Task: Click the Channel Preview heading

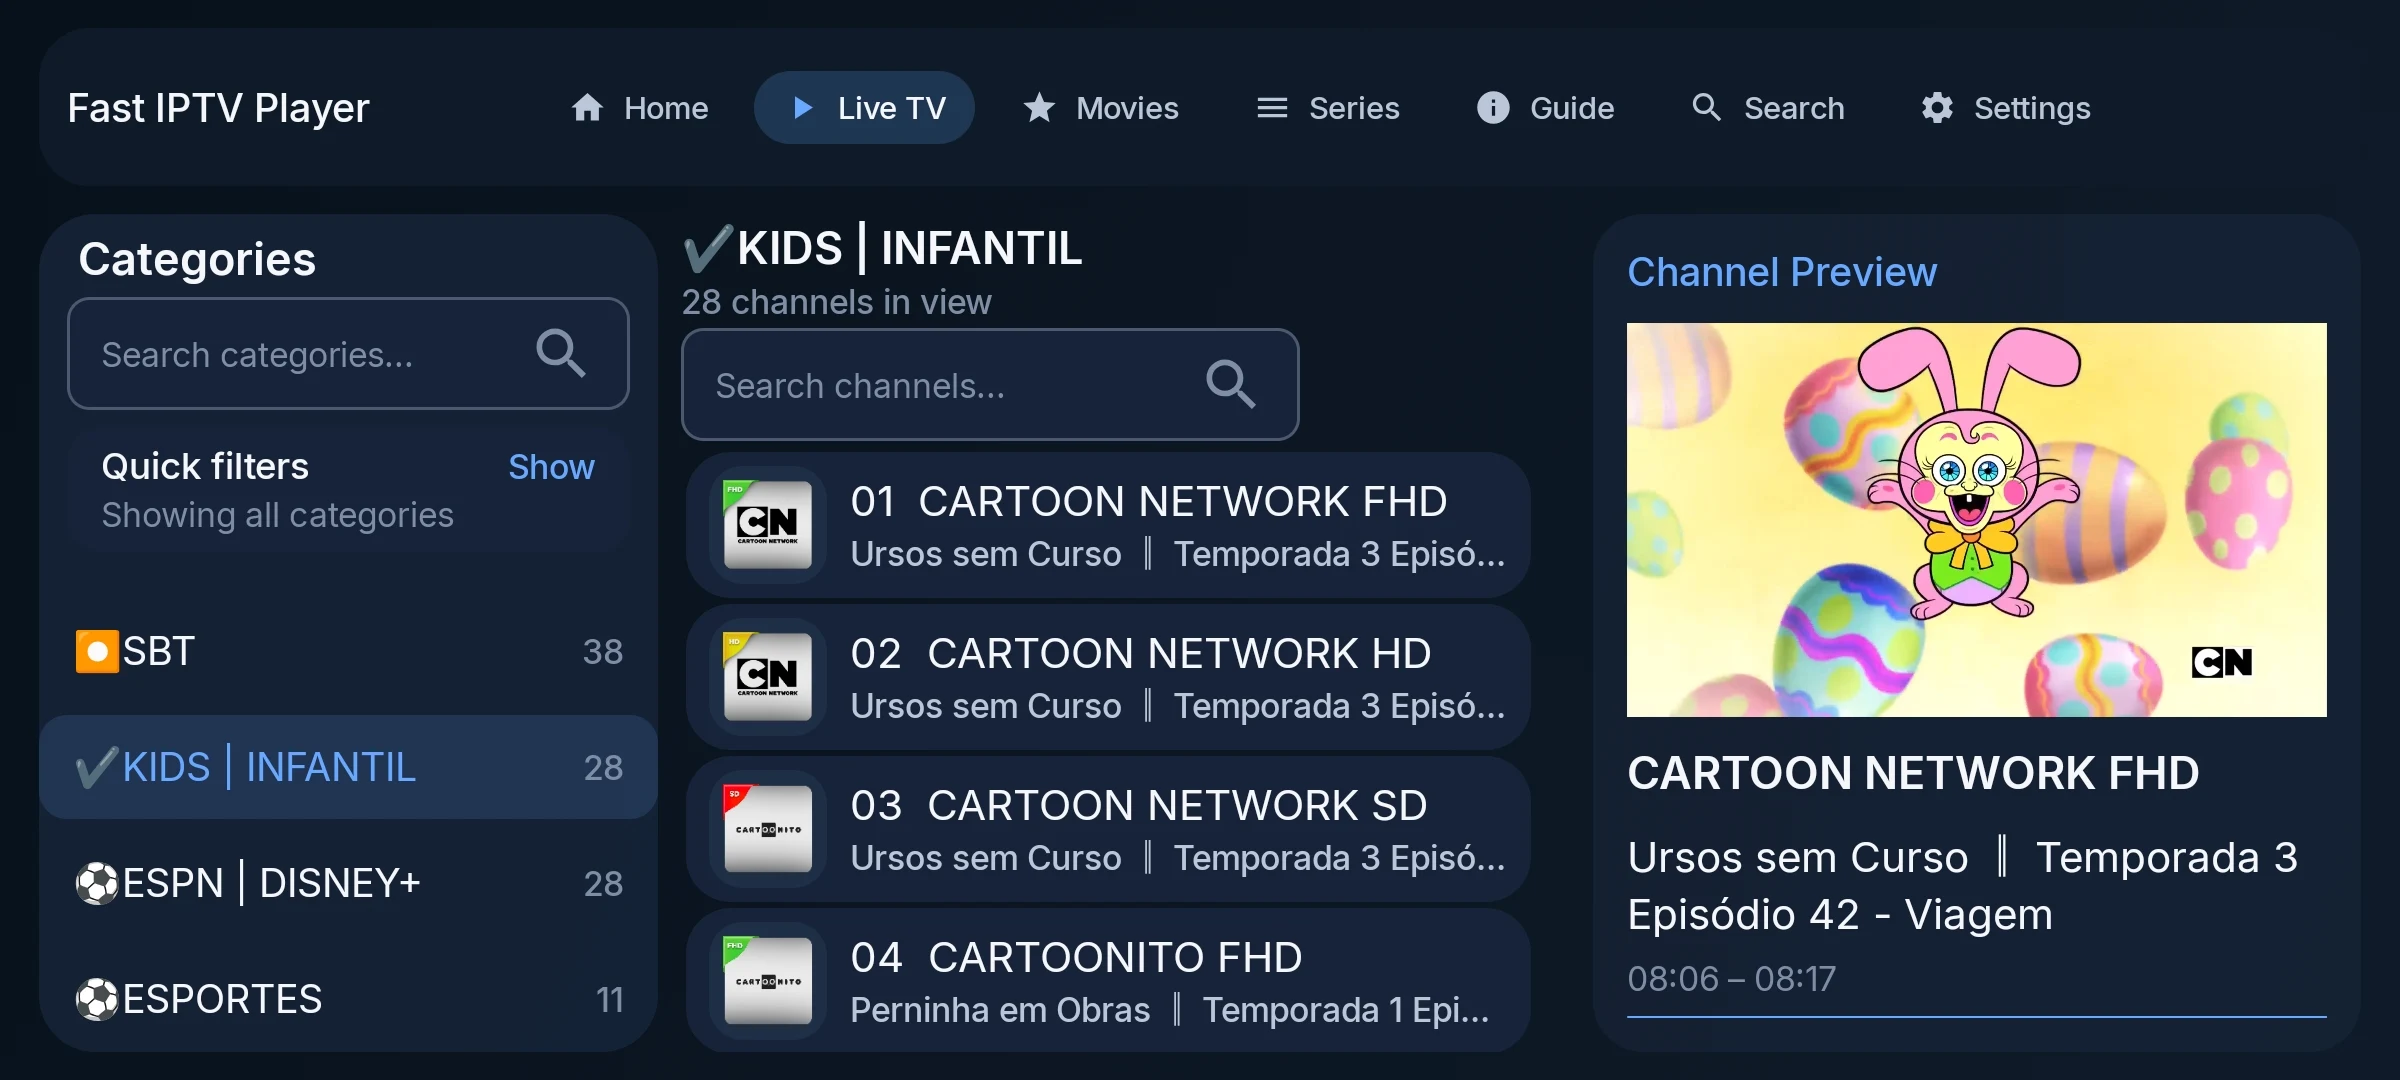Action: coord(1781,272)
